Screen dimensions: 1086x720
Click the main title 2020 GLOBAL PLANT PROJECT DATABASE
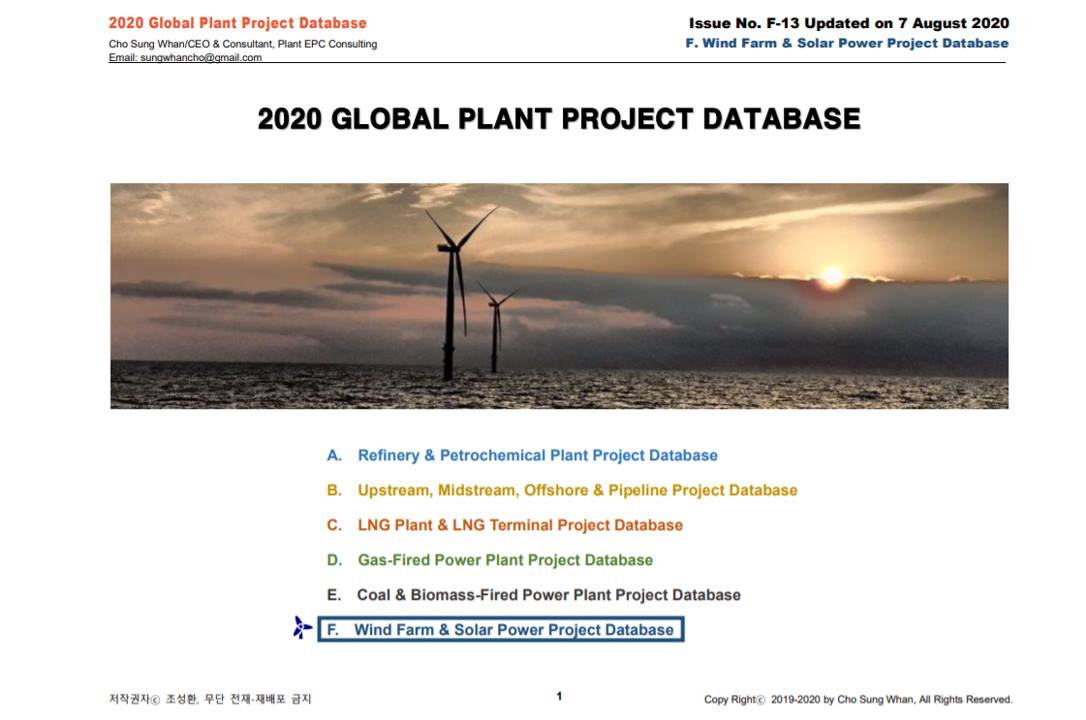coord(559,119)
